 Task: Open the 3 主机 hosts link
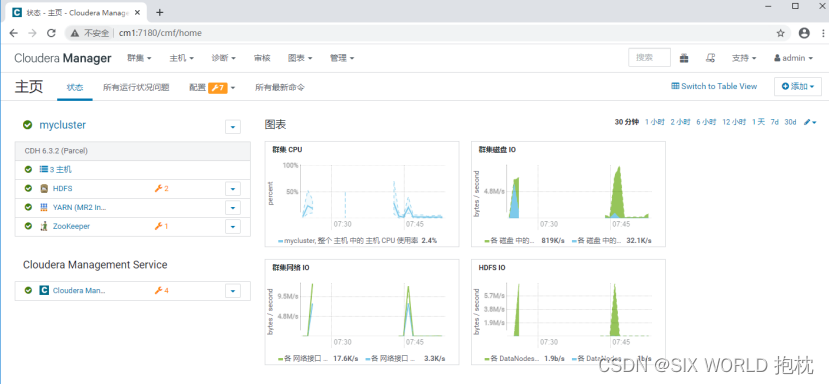(61, 170)
